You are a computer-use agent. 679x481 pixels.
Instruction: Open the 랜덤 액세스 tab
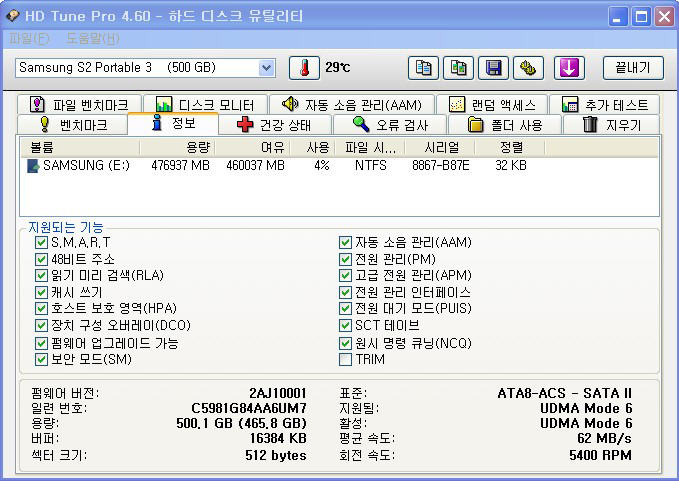[492, 105]
